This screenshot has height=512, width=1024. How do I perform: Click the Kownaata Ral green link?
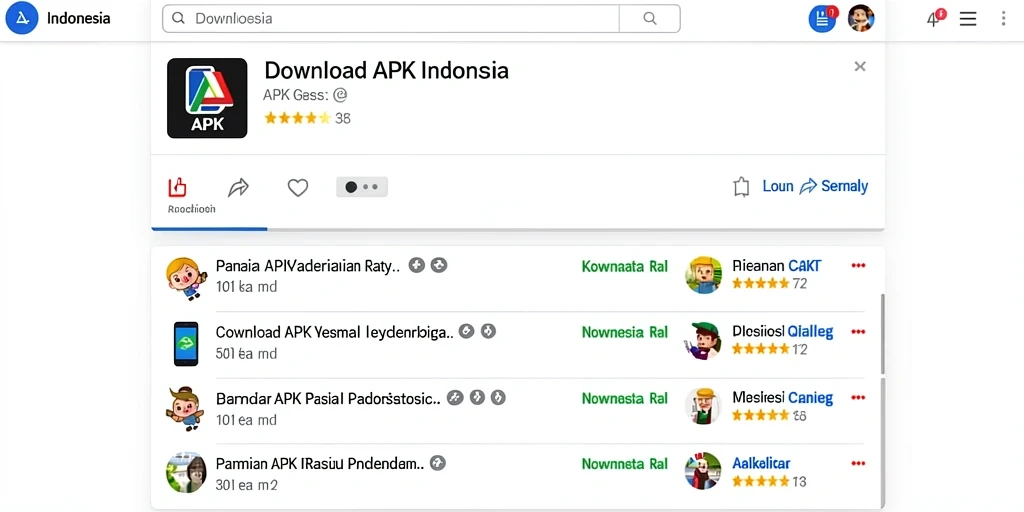coord(624,266)
